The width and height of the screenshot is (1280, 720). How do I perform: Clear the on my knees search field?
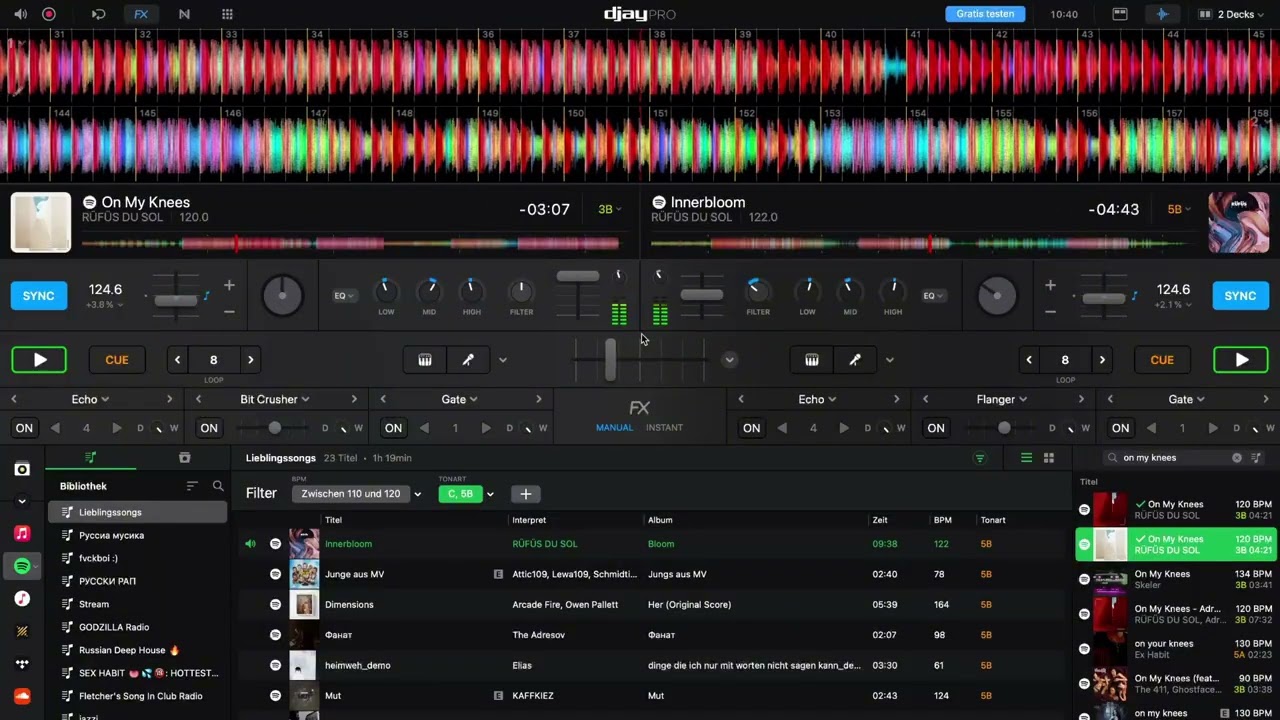click(x=1236, y=458)
